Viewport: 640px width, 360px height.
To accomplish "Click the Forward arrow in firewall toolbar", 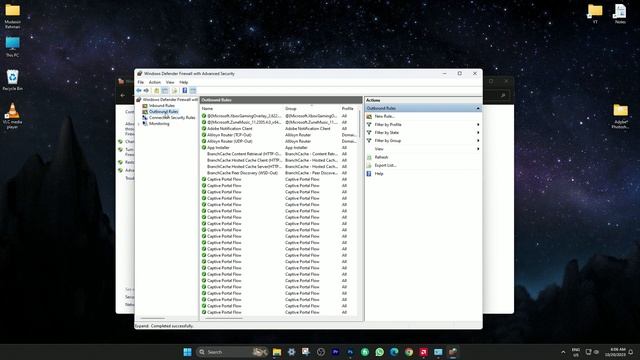I will click(146, 91).
